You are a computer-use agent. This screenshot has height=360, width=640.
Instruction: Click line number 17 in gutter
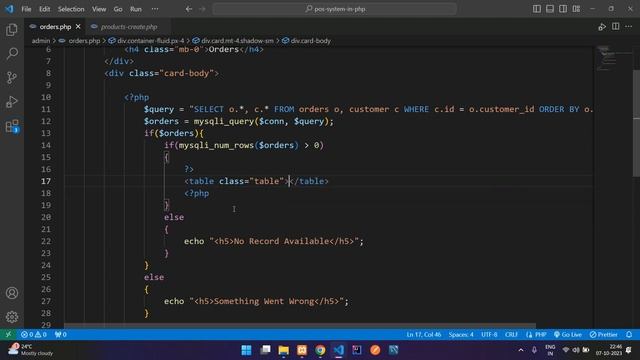46,181
